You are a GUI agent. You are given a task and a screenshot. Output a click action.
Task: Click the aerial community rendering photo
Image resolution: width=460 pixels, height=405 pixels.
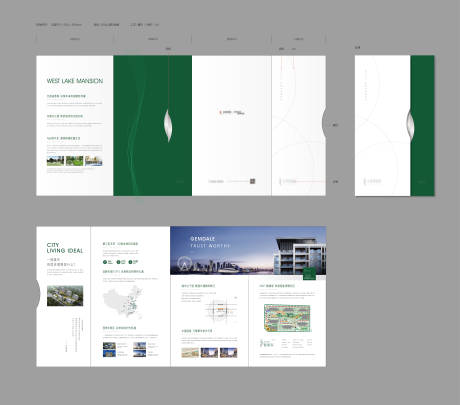pos(65,296)
